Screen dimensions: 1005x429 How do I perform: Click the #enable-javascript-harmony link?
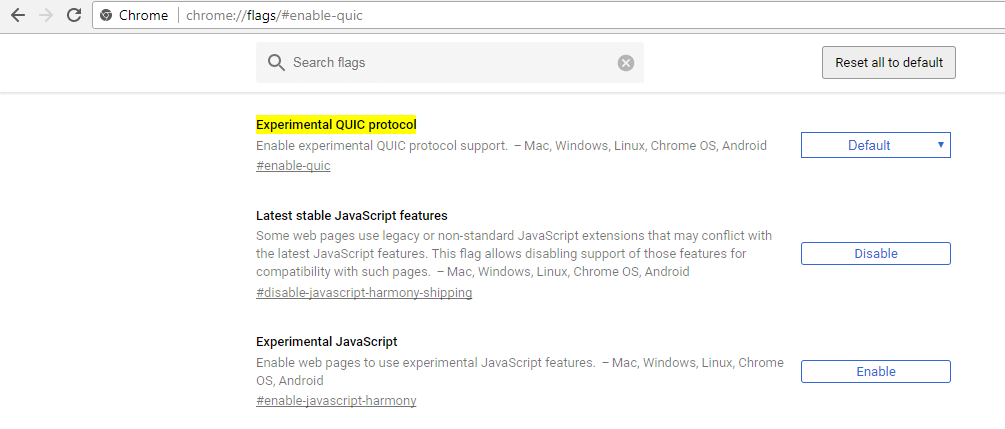(x=336, y=401)
